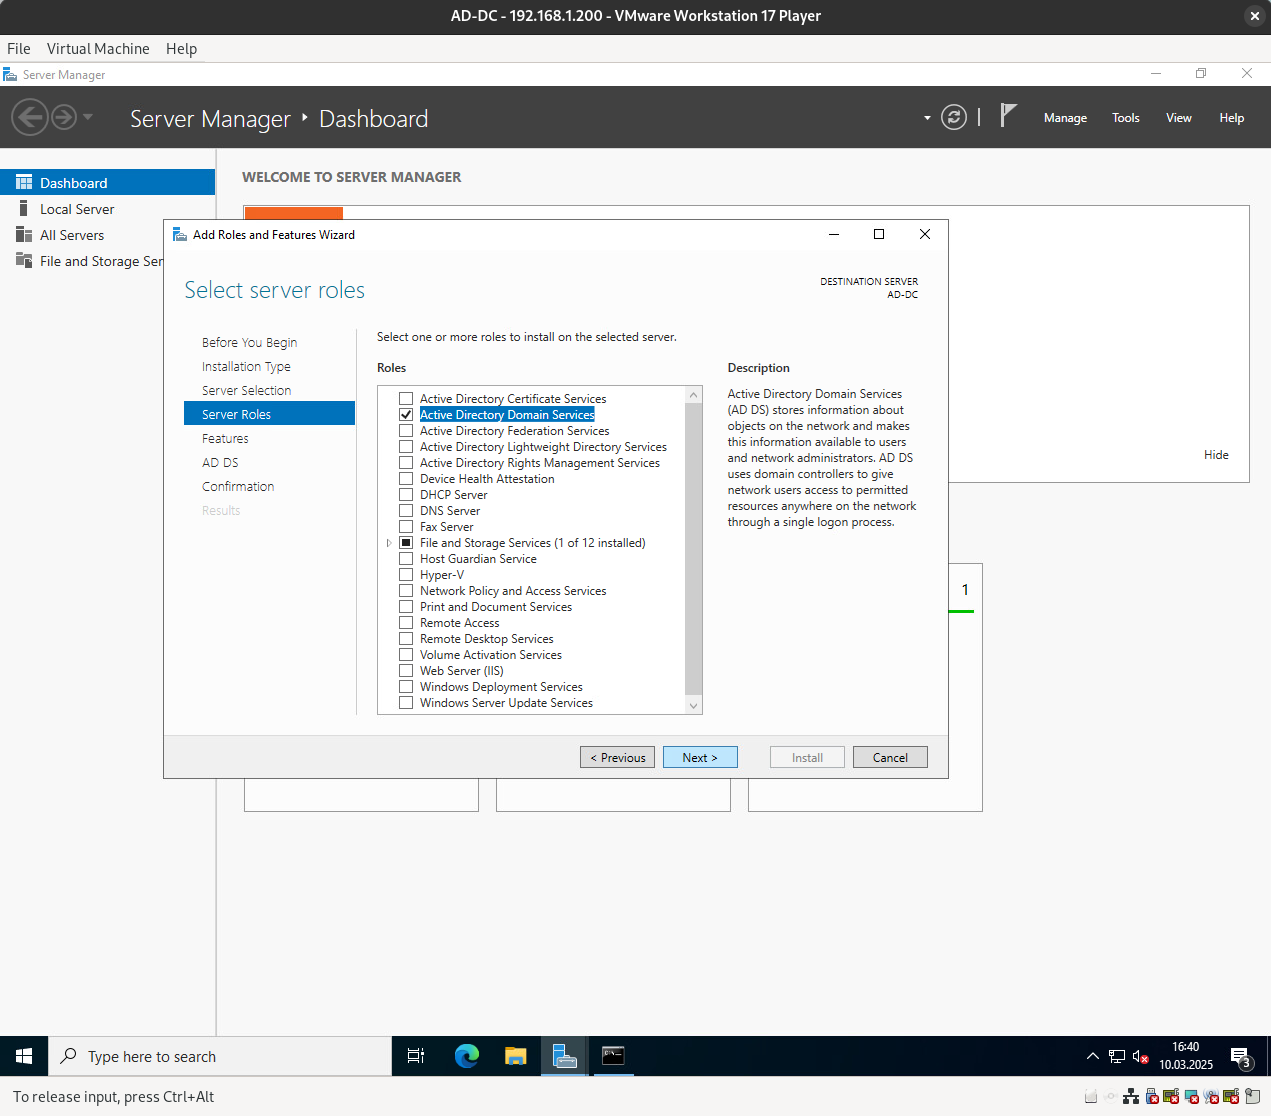Image resolution: width=1271 pixels, height=1116 pixels.
Task: Click the back navigation arrow icon
Action: click(x=30, y=118)
